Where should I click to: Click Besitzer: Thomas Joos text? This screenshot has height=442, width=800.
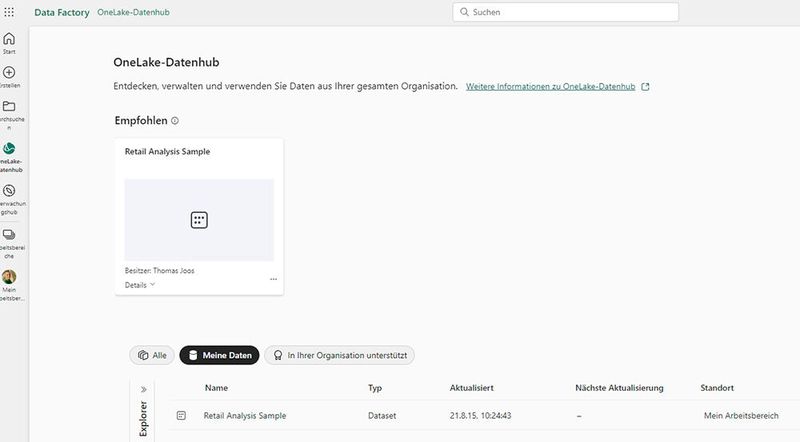159,271
